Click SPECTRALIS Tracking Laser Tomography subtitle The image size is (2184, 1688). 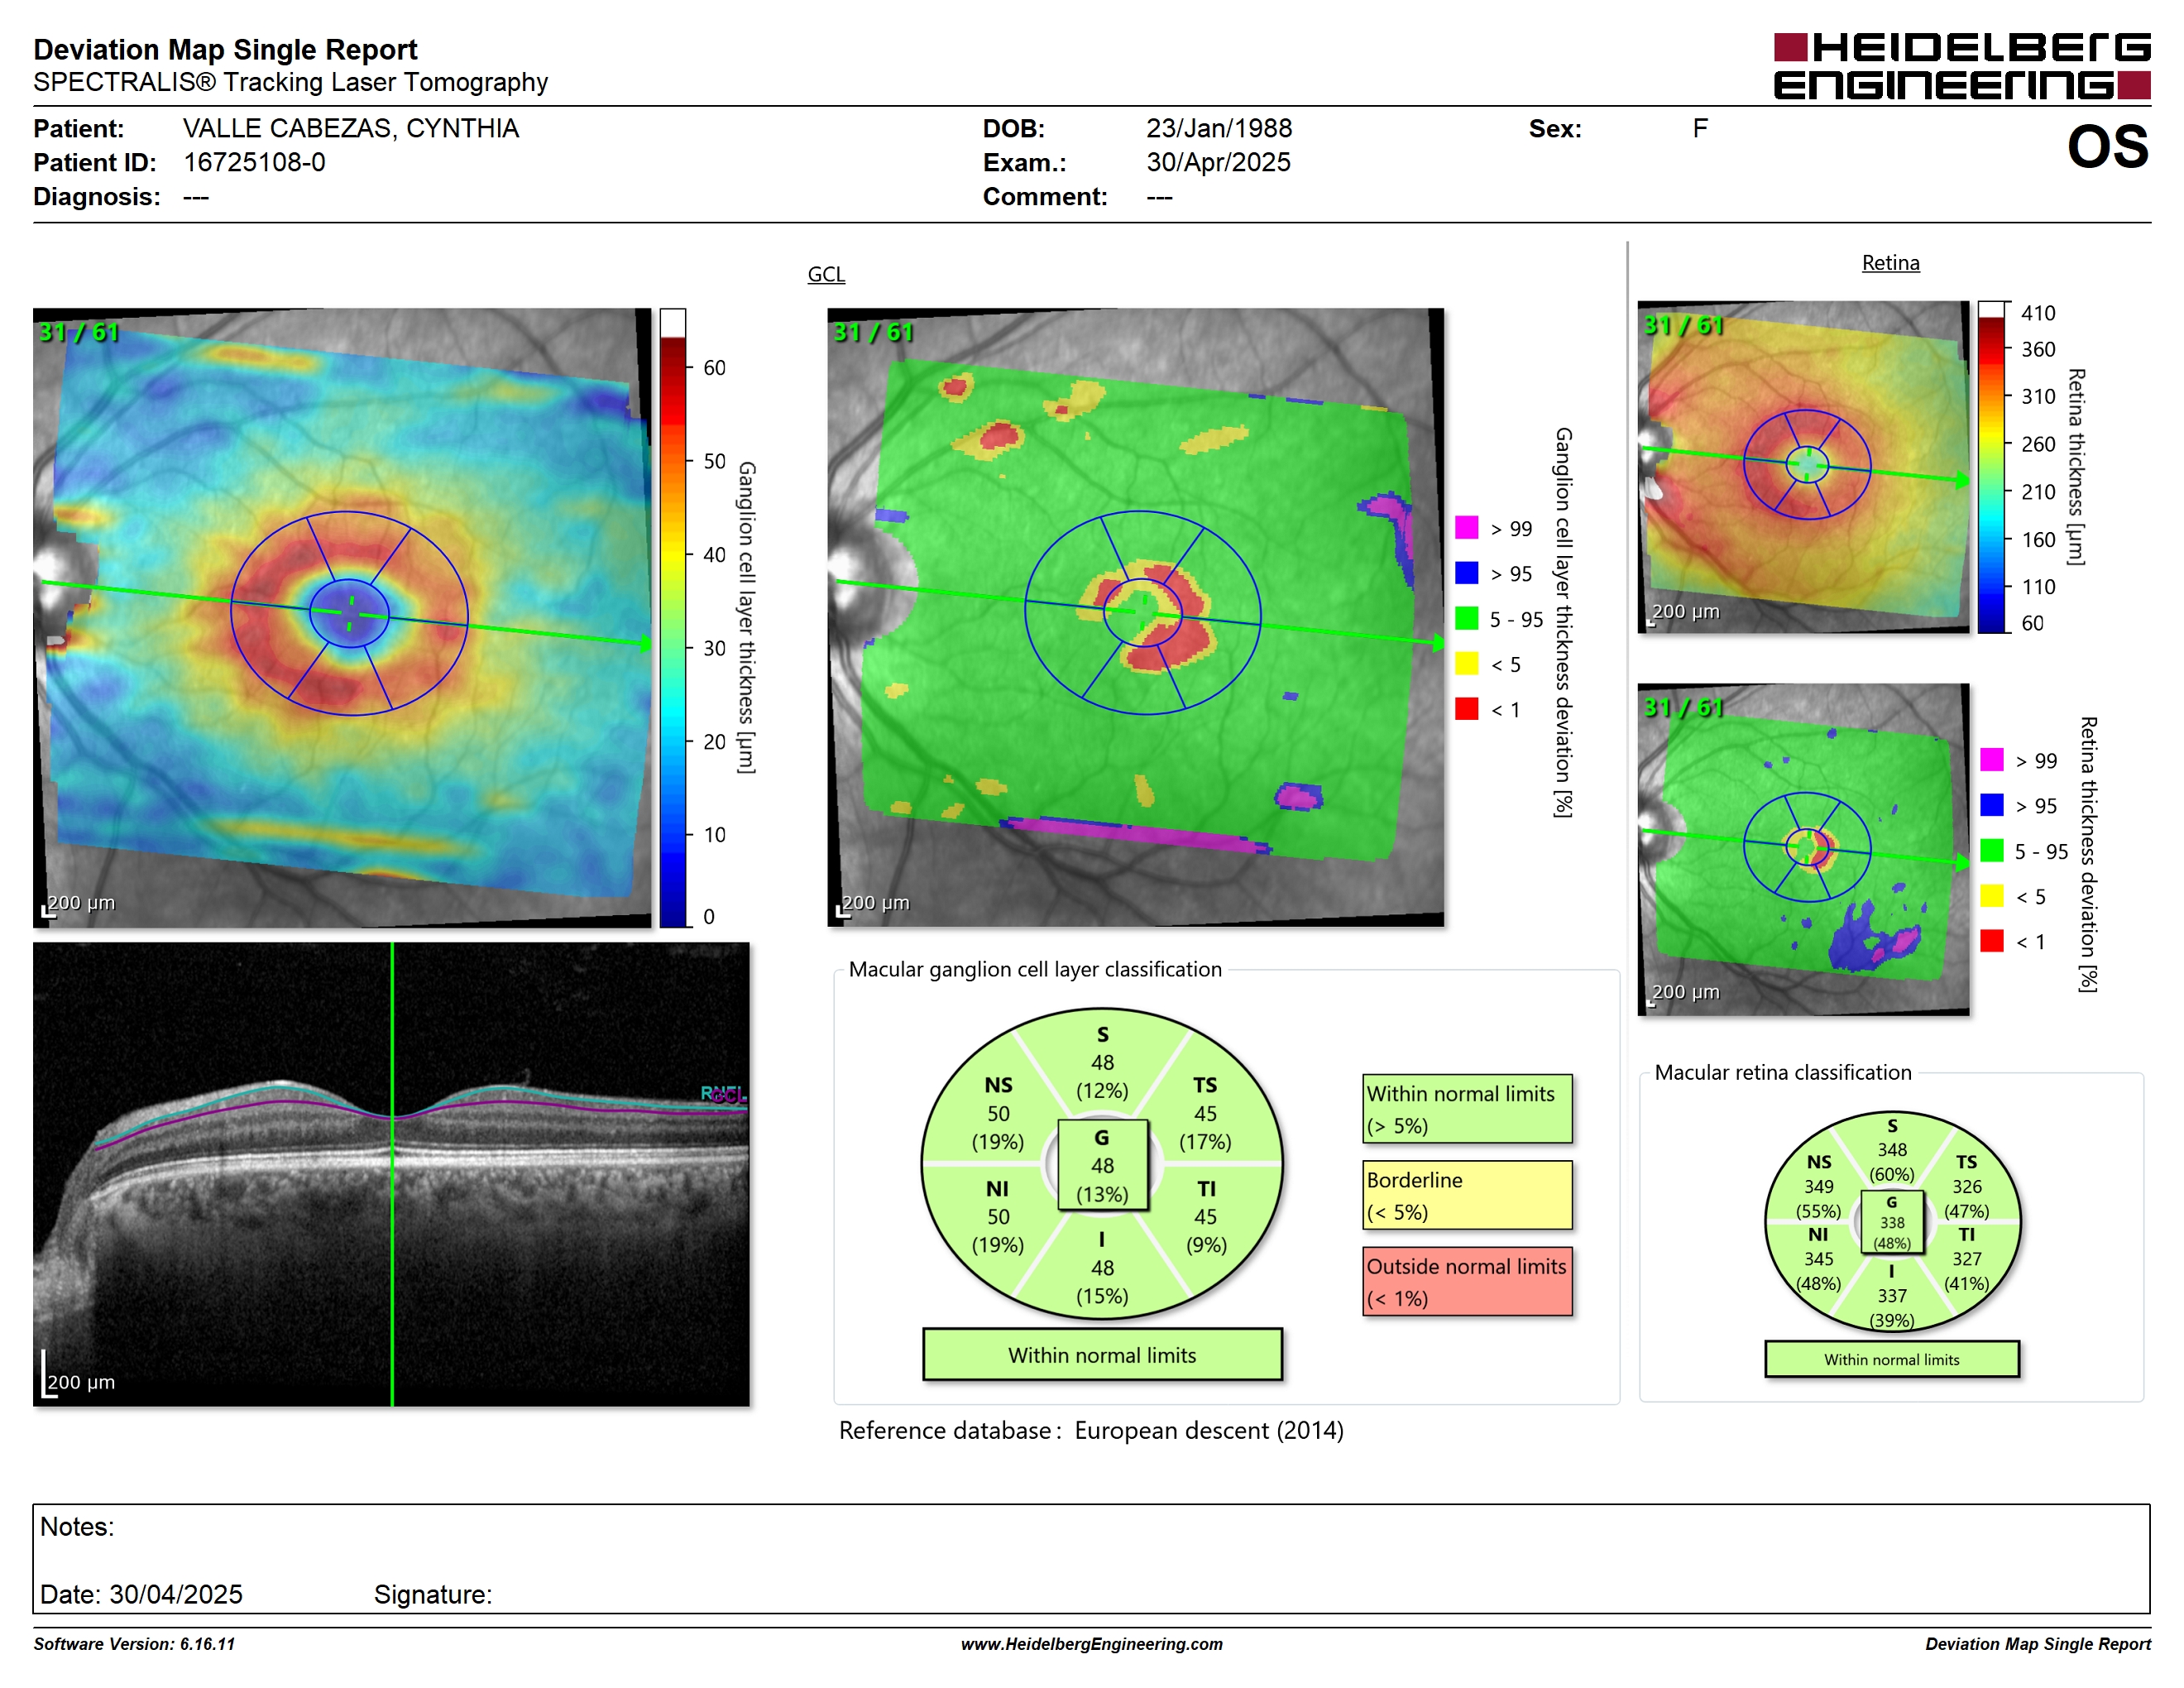[290, 82]
